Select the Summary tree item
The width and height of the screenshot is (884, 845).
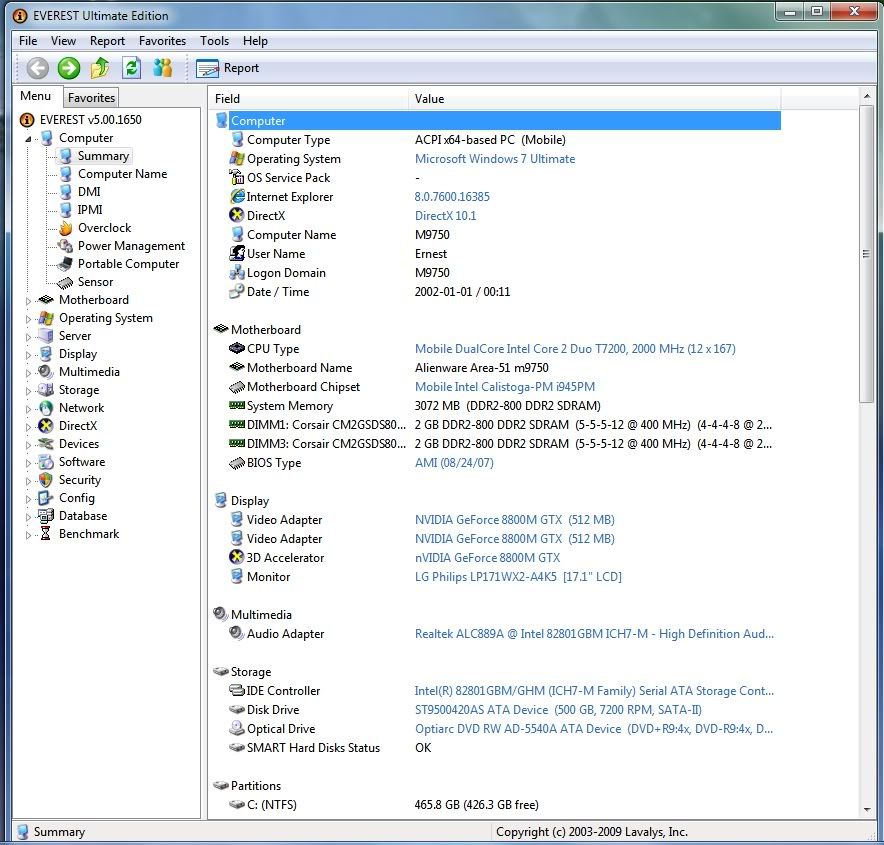(103, 156)
